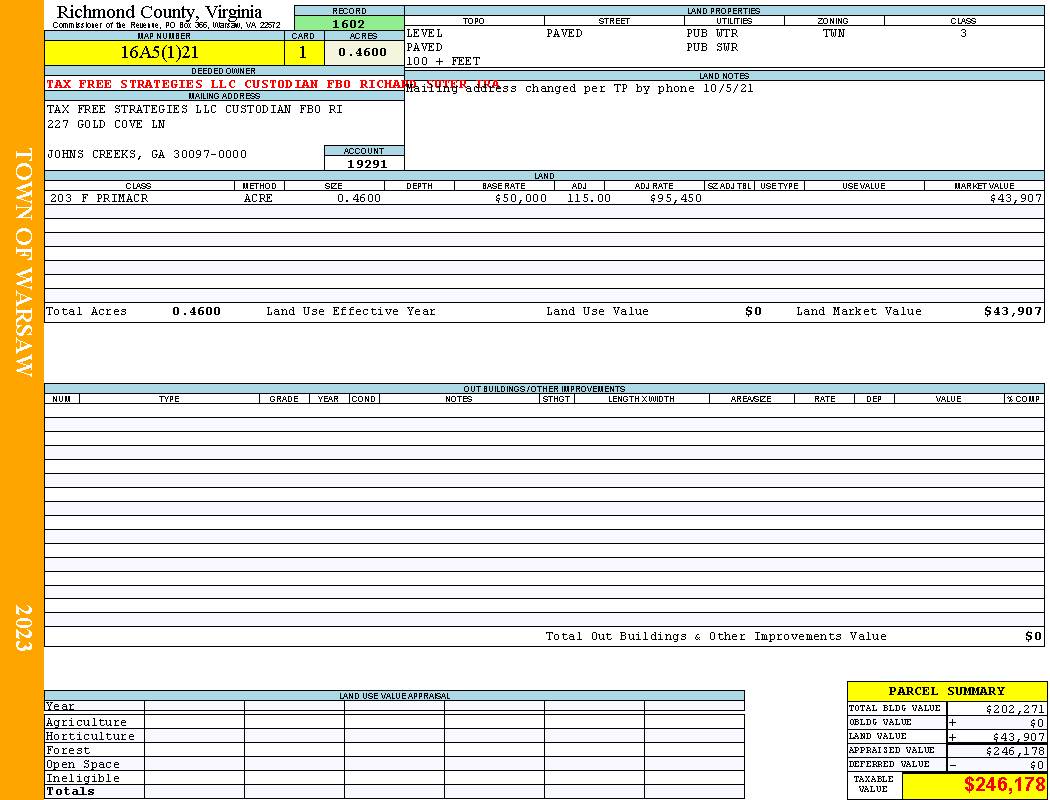1050x800 pixels.
Task: Click the Commissioner of the Revenue address line
Action: point(166,25)
